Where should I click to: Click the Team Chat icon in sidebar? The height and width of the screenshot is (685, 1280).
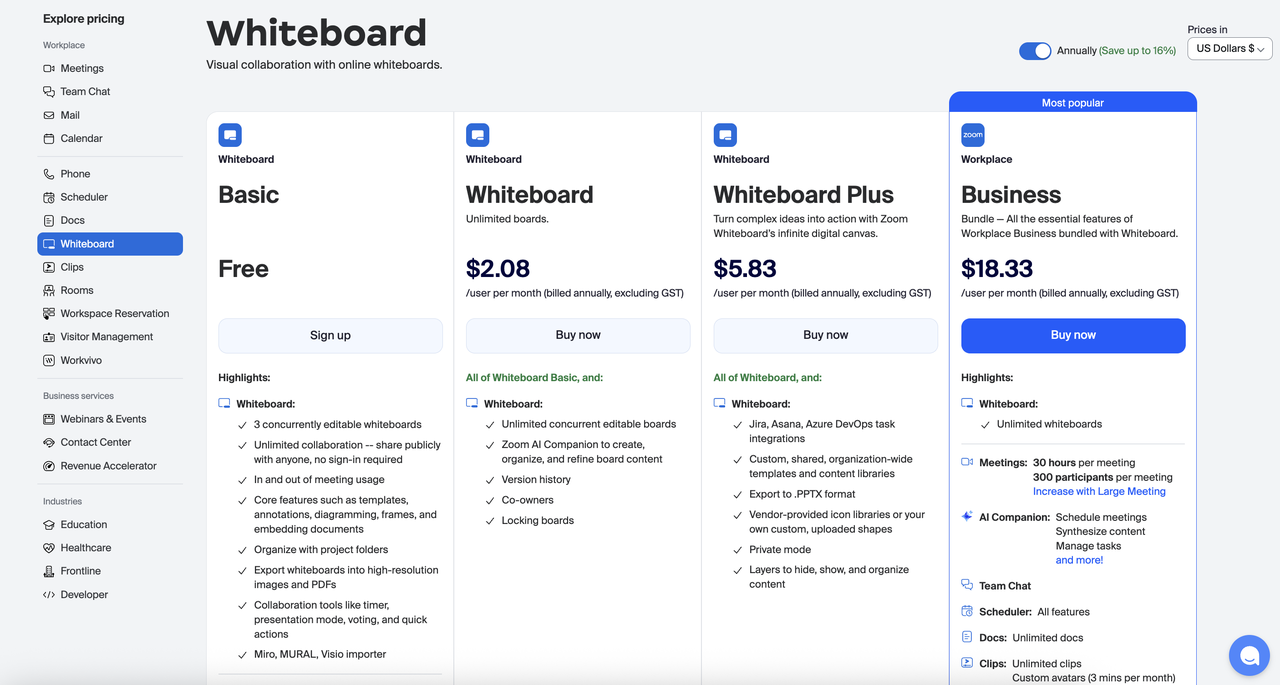click(49, 92)
